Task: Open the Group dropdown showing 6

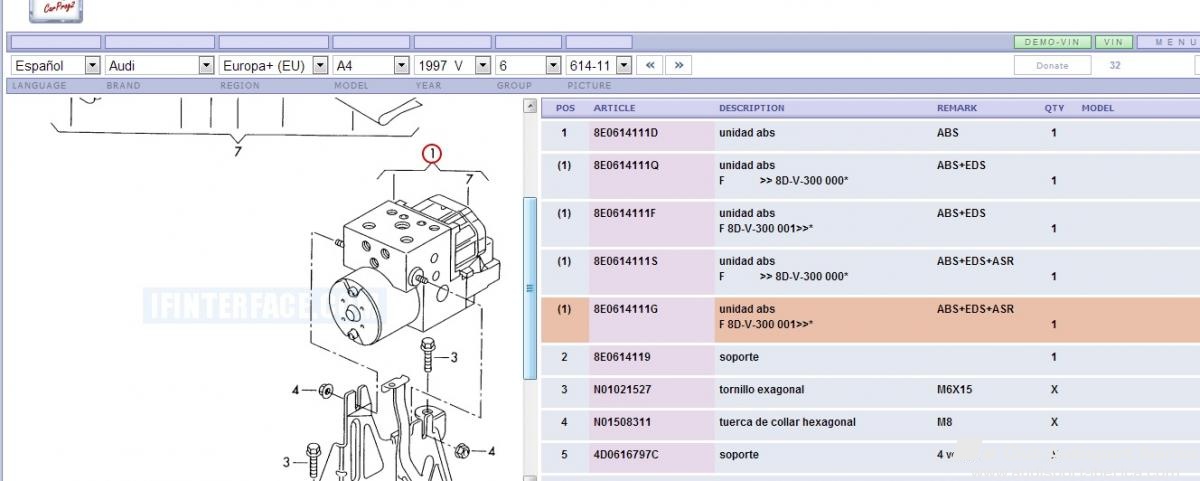Action: pyautogui.click(x=528, y=65)
